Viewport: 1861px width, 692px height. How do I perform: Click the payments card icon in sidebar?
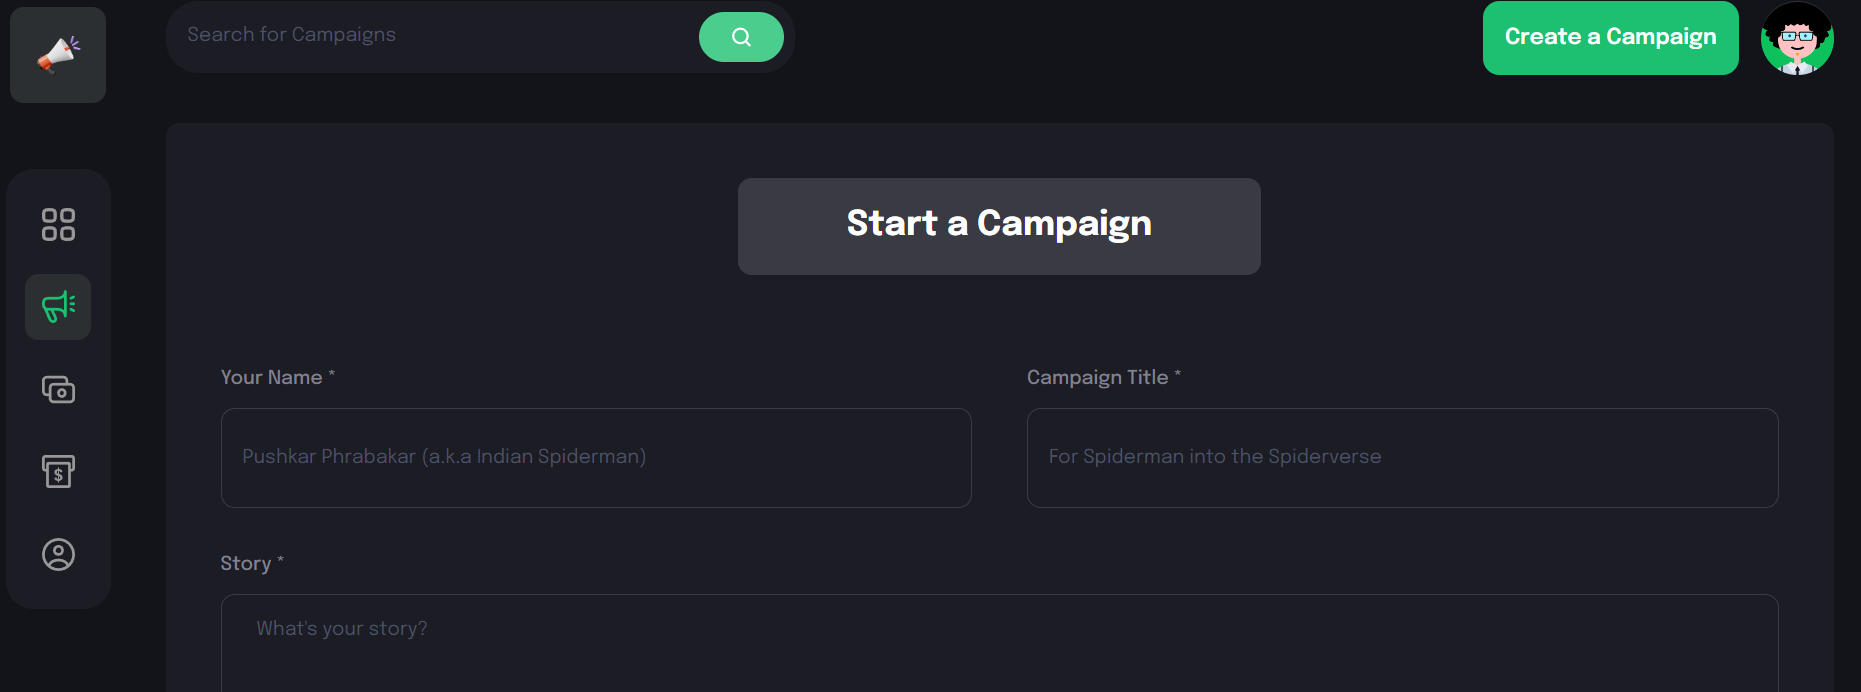click(57, 390)
